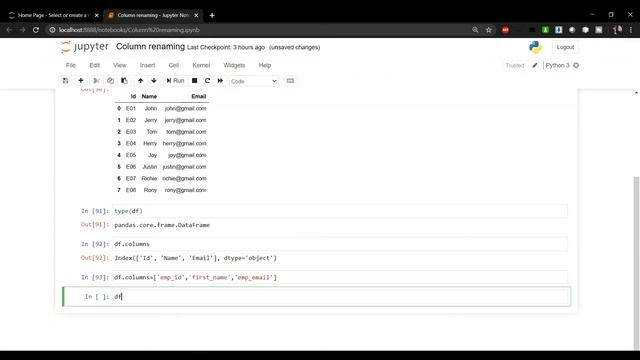The width and height of the screenshot is (640, 360).
Task: Switch to the Home Page browser tab
Action: pos(52,16)
